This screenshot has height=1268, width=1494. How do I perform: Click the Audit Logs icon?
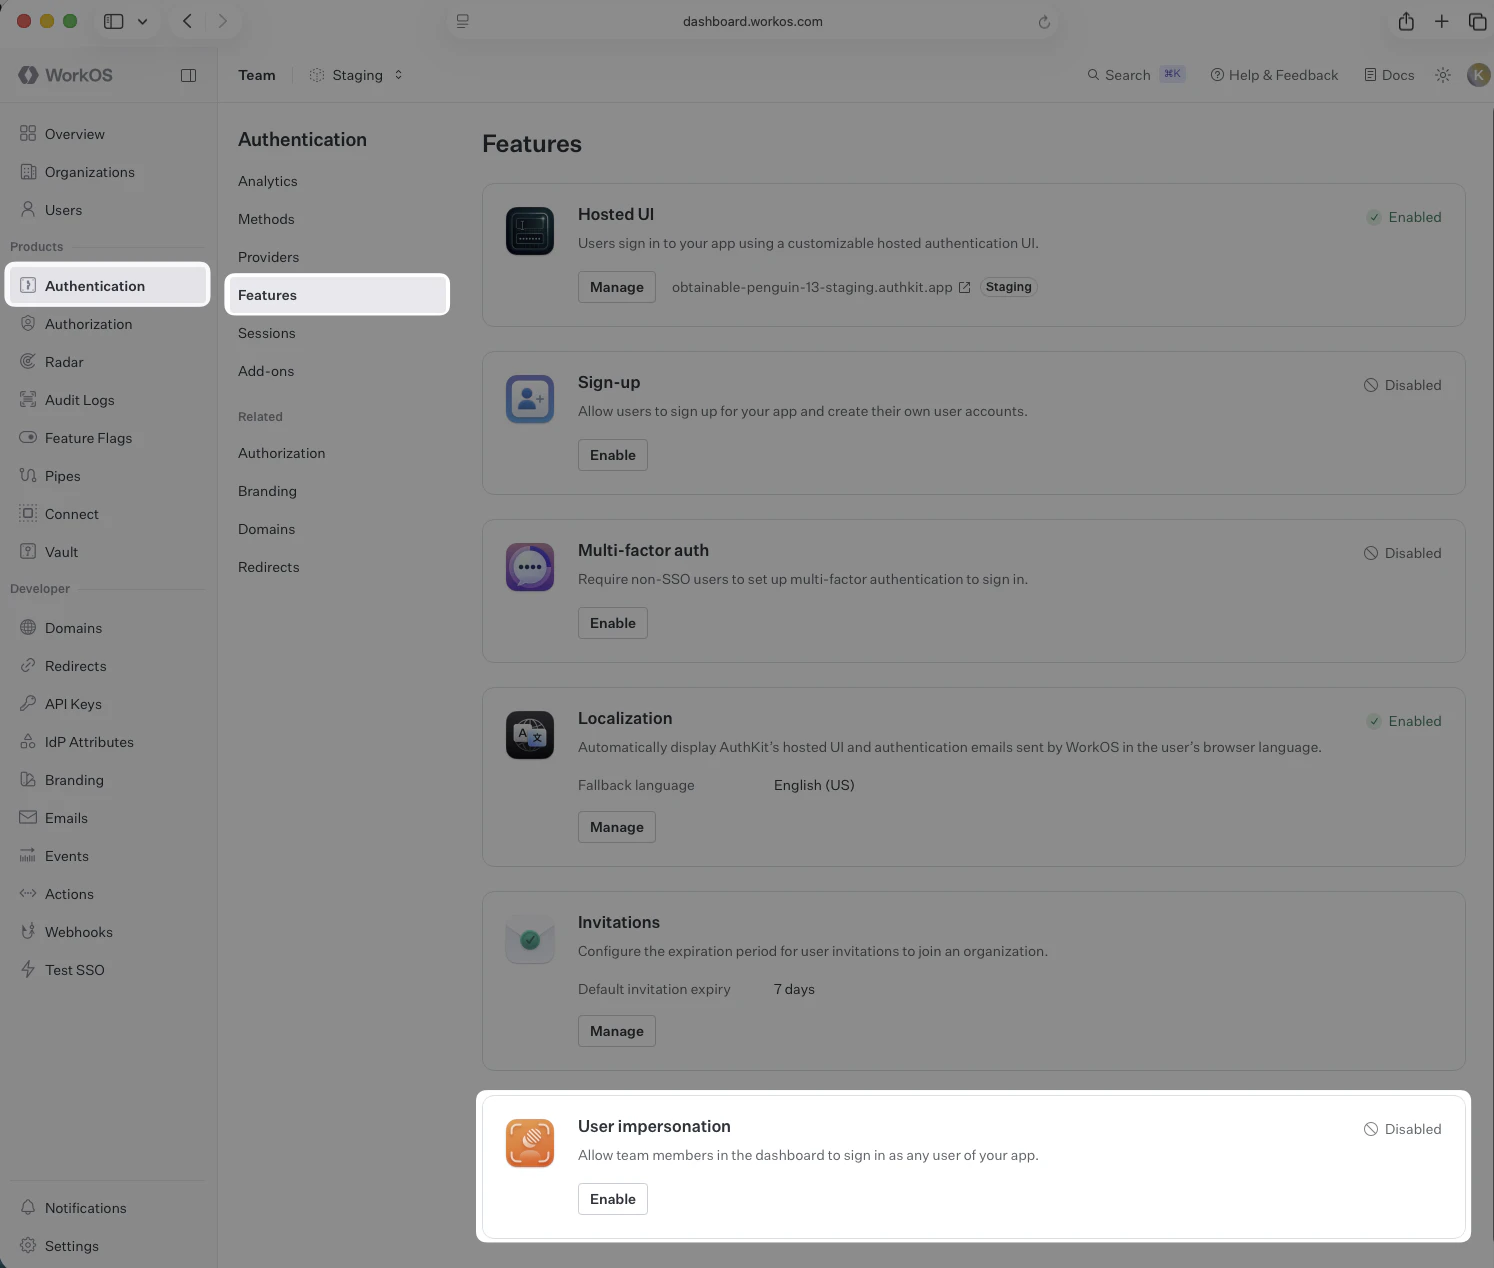pos(28,400)
